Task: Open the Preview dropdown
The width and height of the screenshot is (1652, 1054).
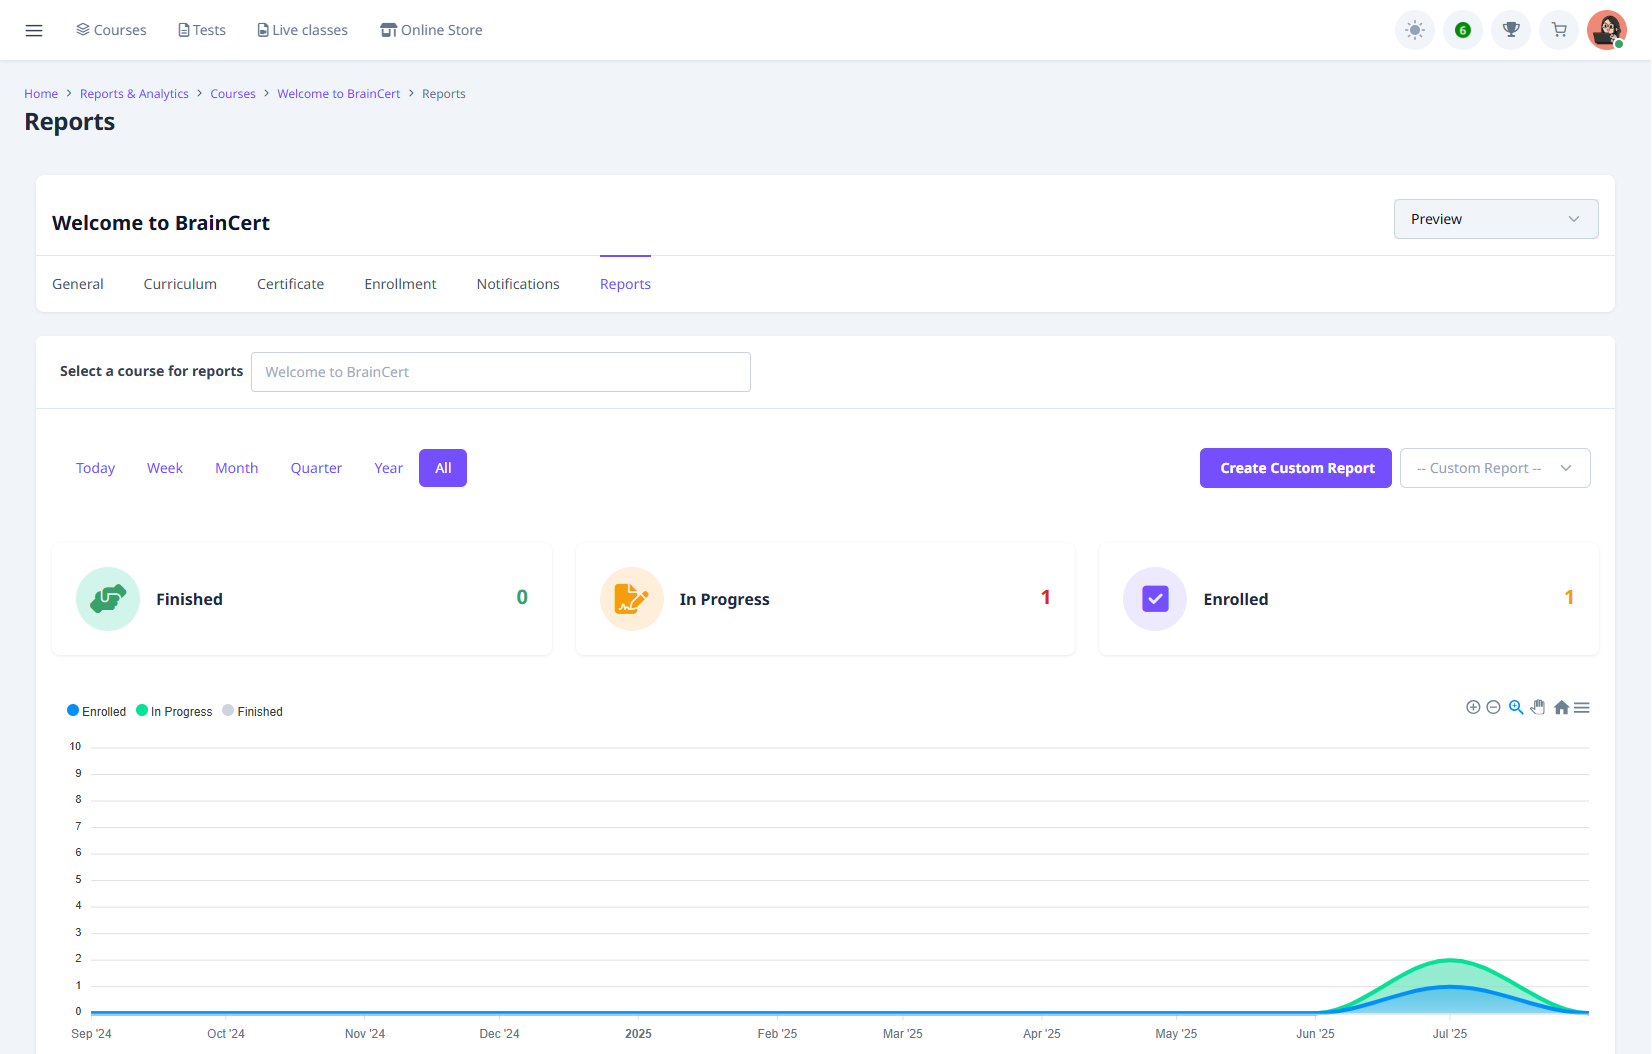Action: 1495,218
